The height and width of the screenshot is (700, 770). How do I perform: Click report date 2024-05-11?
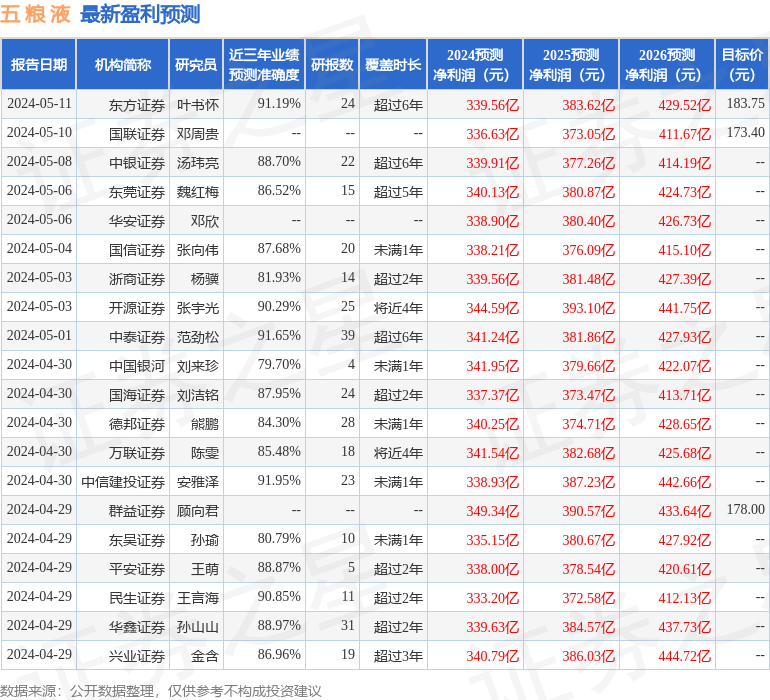pyautogui.click(x=39, y=103)
